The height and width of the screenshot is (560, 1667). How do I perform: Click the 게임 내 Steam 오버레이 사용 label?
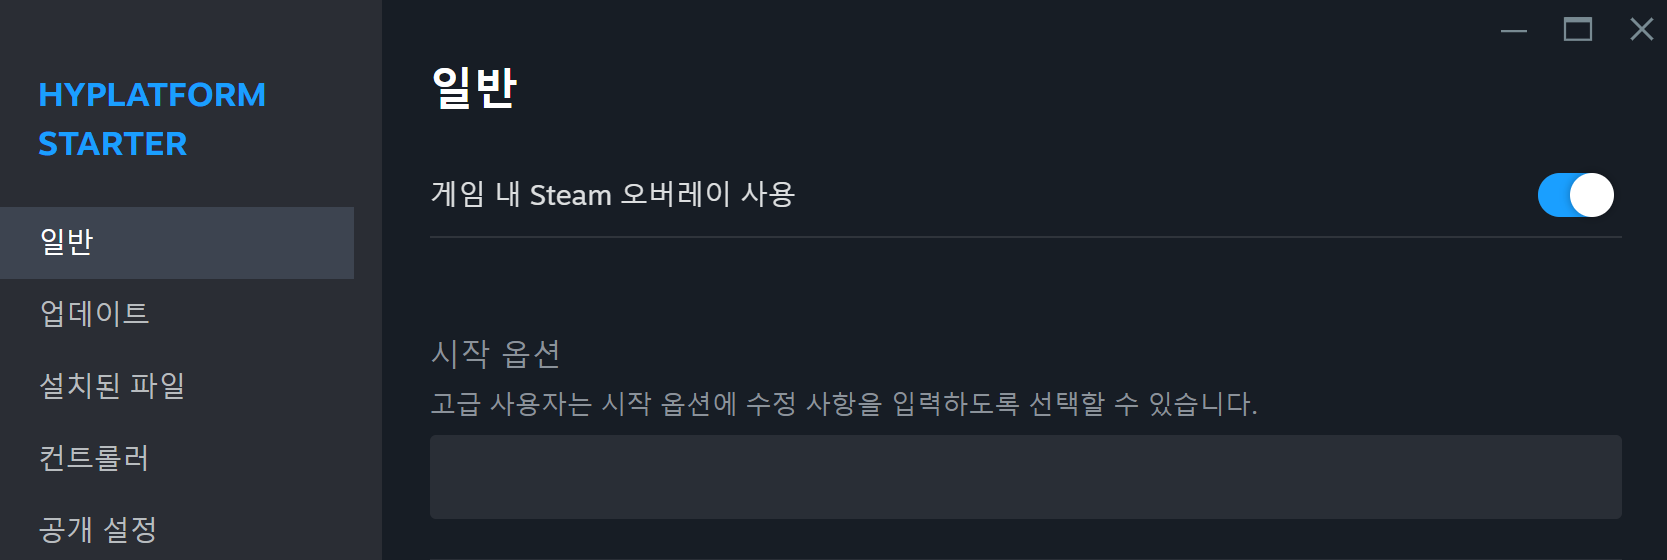click(x=612, y=194)
